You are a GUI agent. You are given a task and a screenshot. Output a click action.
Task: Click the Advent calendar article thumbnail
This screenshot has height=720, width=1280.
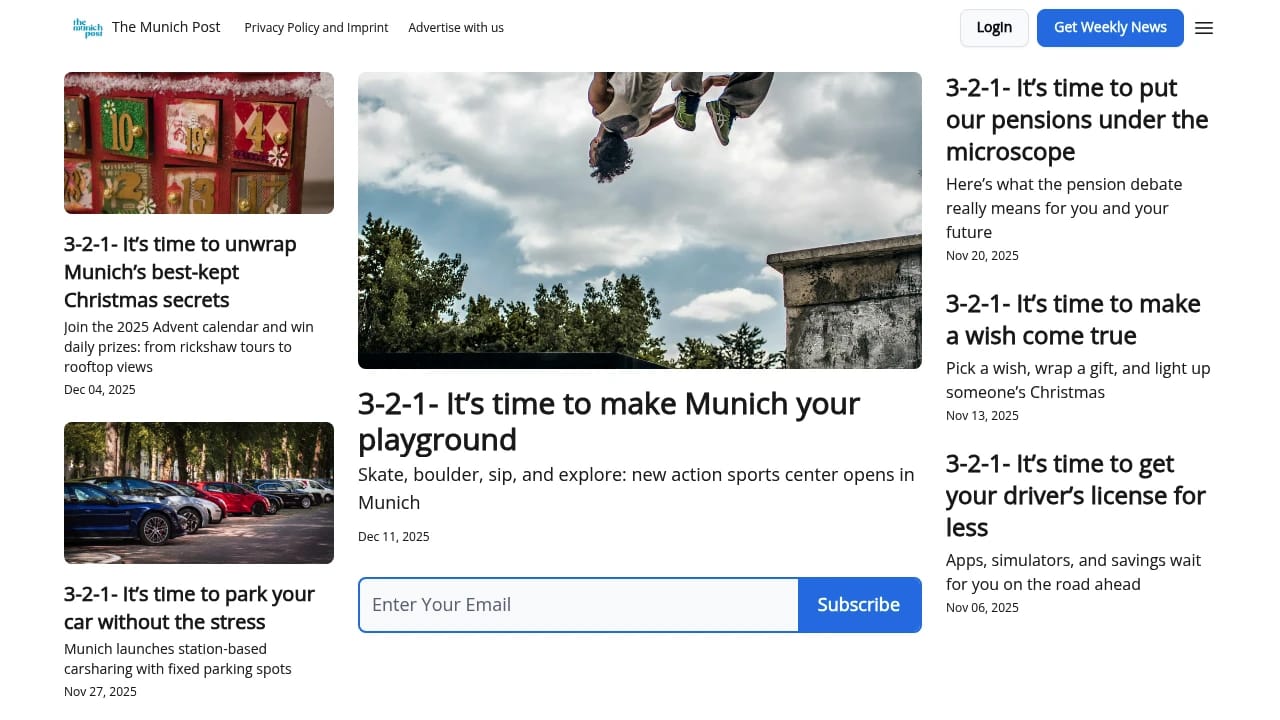[x=198, y=142]
